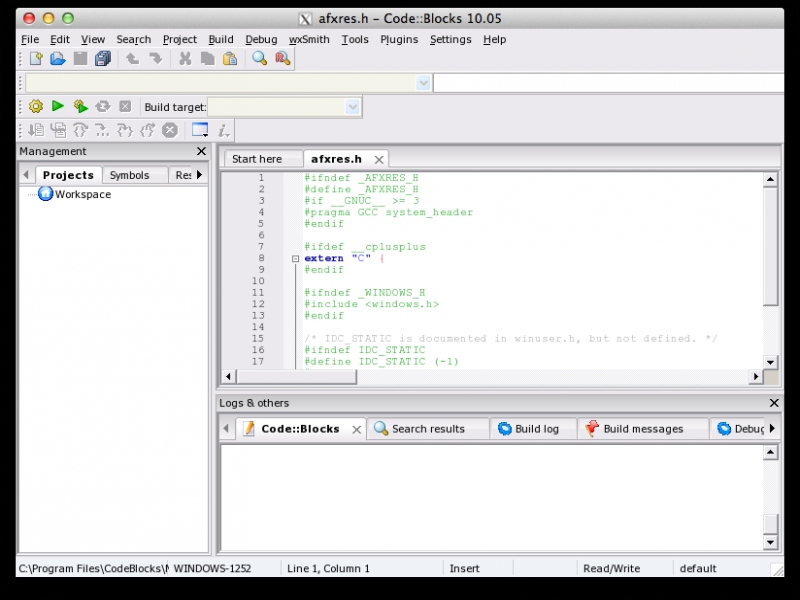Open the wxSmith menu
The image size is (800, 600).
pyautogui.click(x=309, y=39)
